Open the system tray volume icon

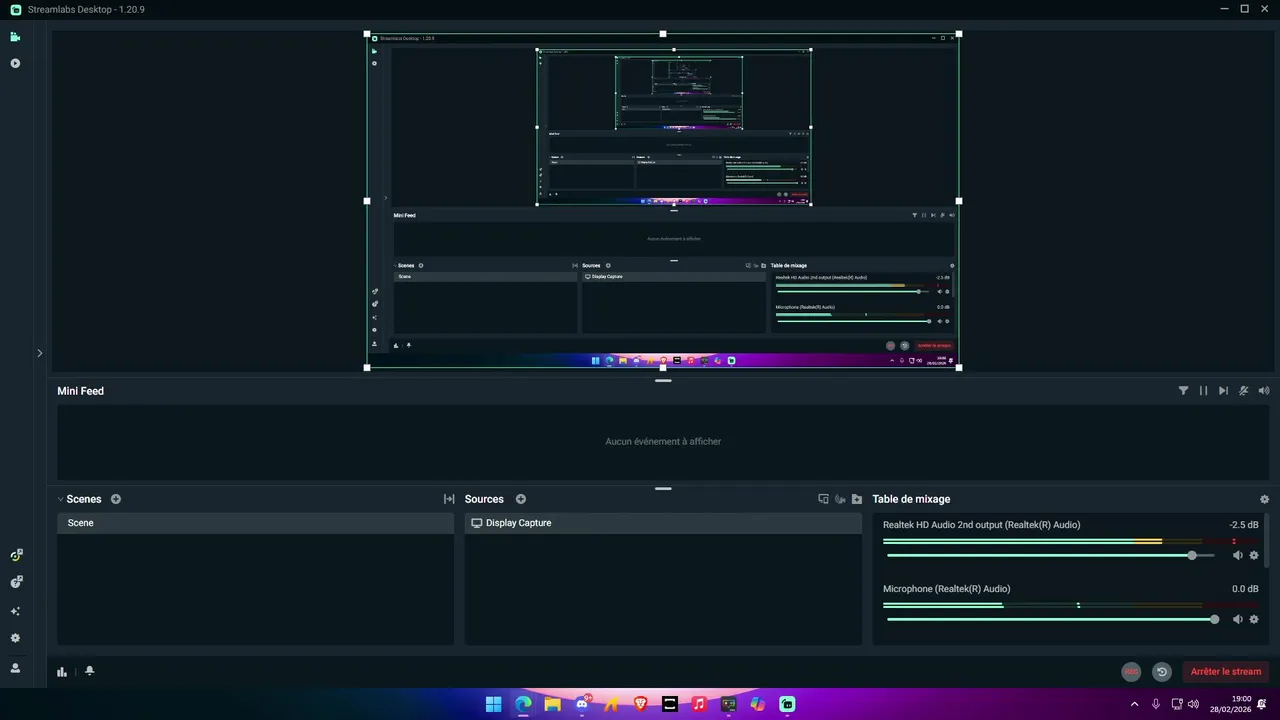(x=1193, y=704)
